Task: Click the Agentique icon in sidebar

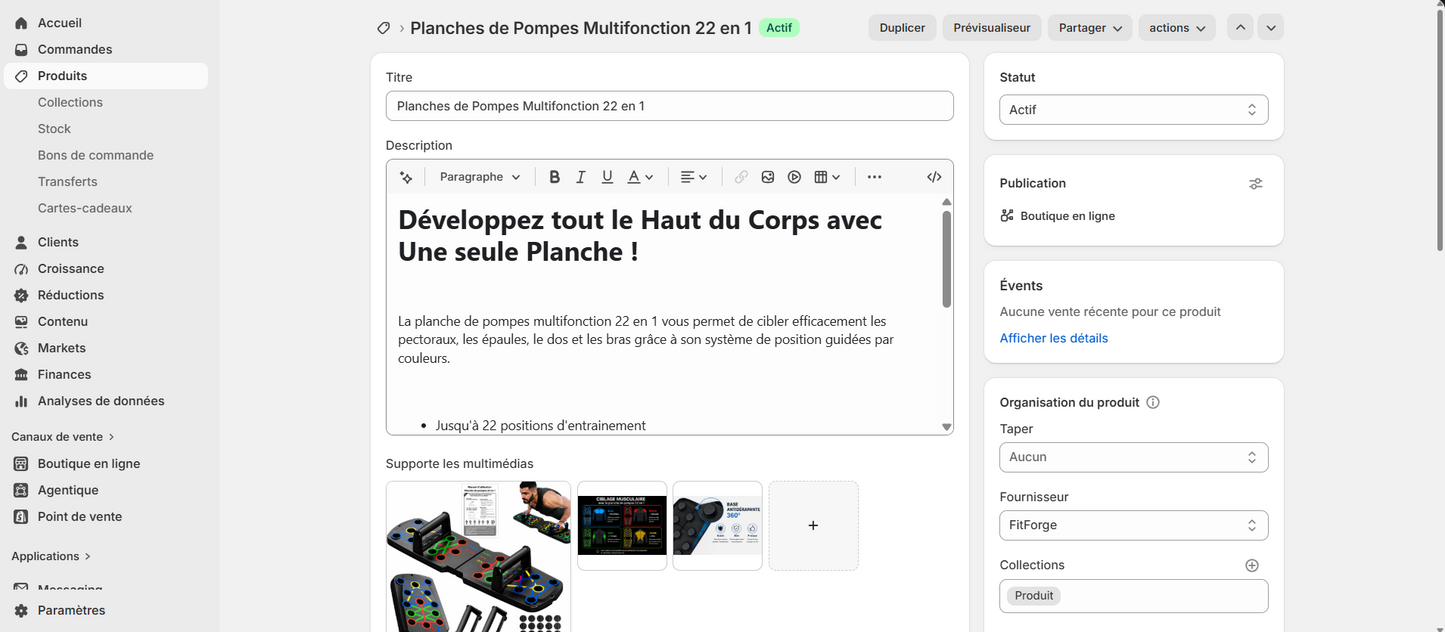Action: [x=21, y=490]
